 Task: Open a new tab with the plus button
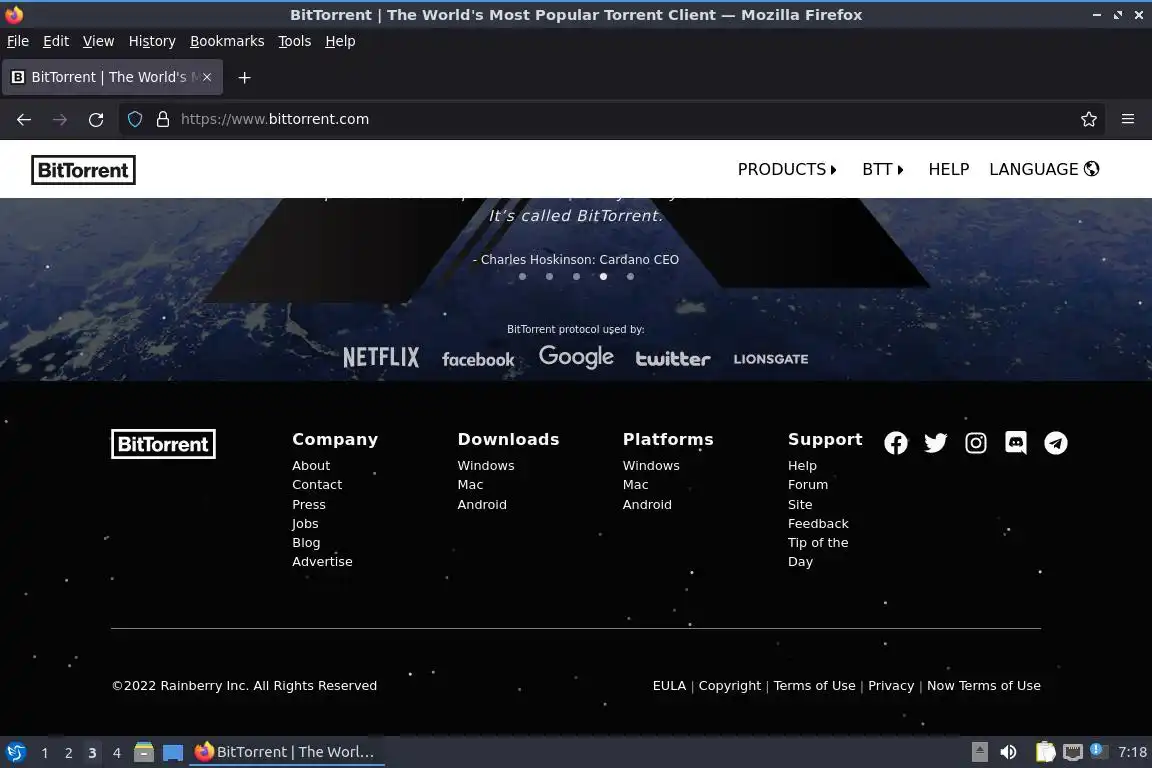(x=245, y=77)
